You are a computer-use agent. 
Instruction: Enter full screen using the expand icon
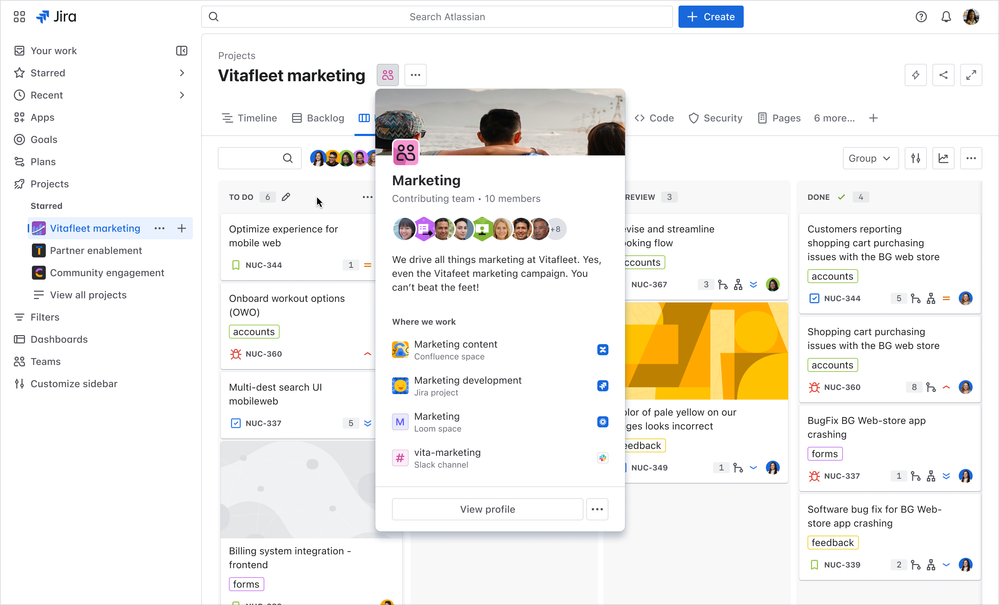coord(971,74)
